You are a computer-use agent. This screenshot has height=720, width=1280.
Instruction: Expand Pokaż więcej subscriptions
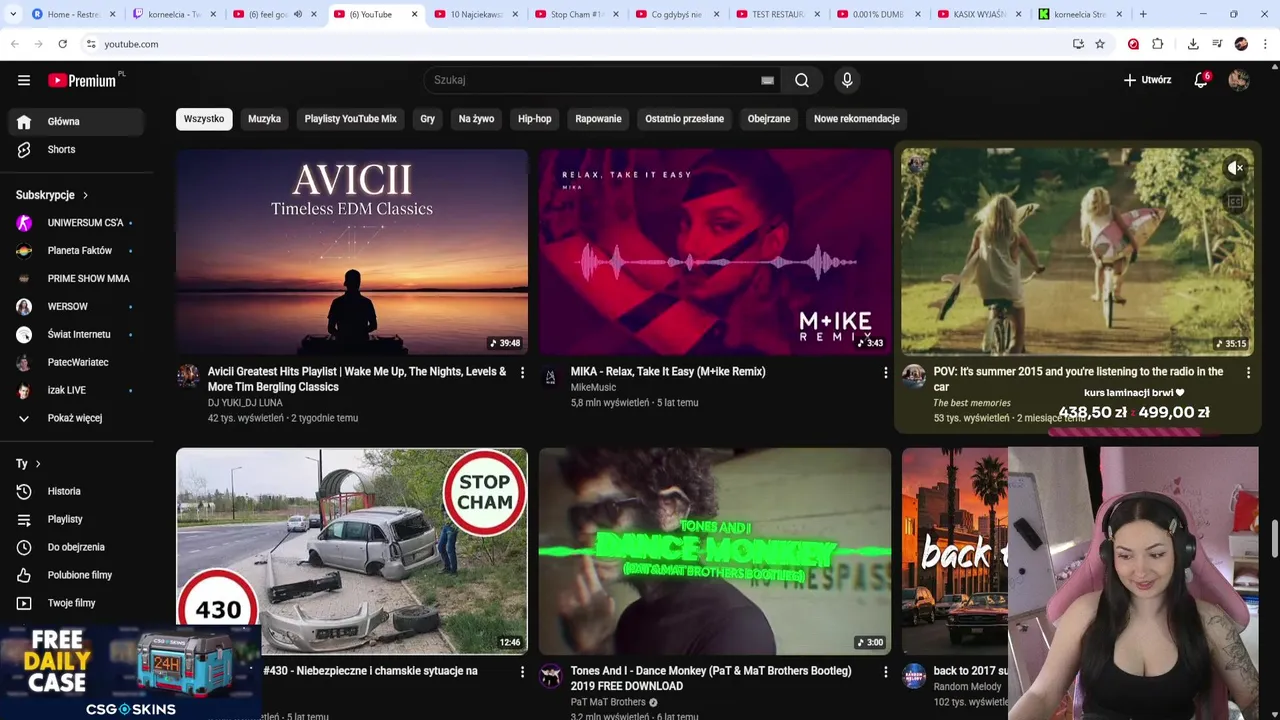(78, 418)
